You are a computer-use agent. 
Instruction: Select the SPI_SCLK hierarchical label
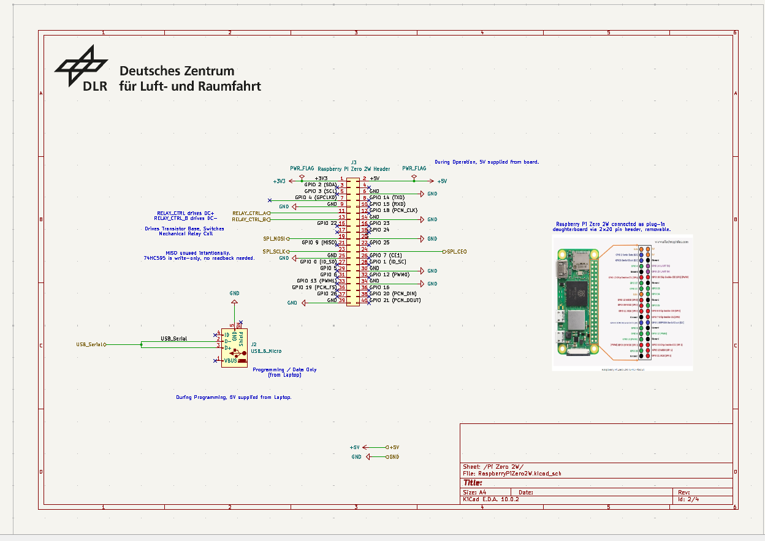(x=276, y=252)
